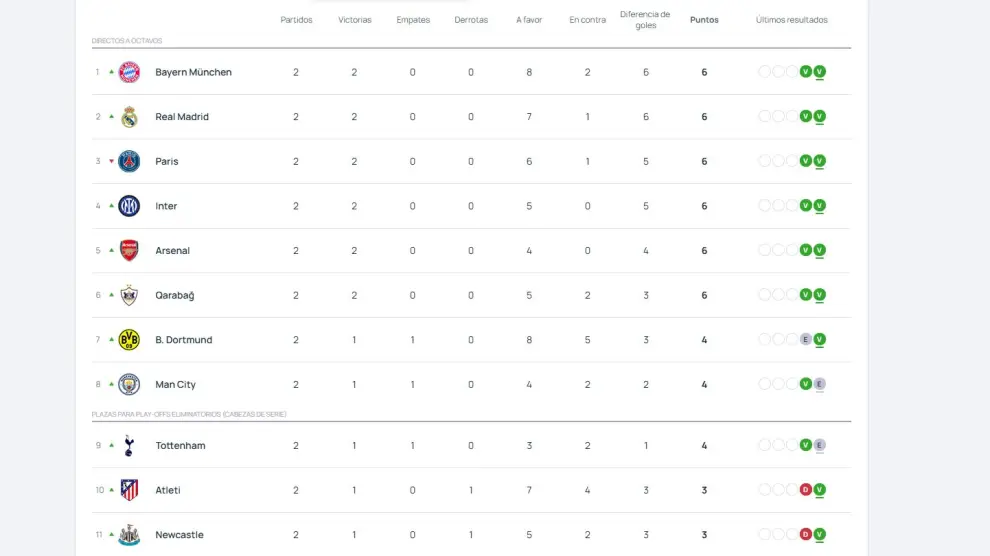
Task: Click the Diferencia de goles column header
Action: coord(645,20)
